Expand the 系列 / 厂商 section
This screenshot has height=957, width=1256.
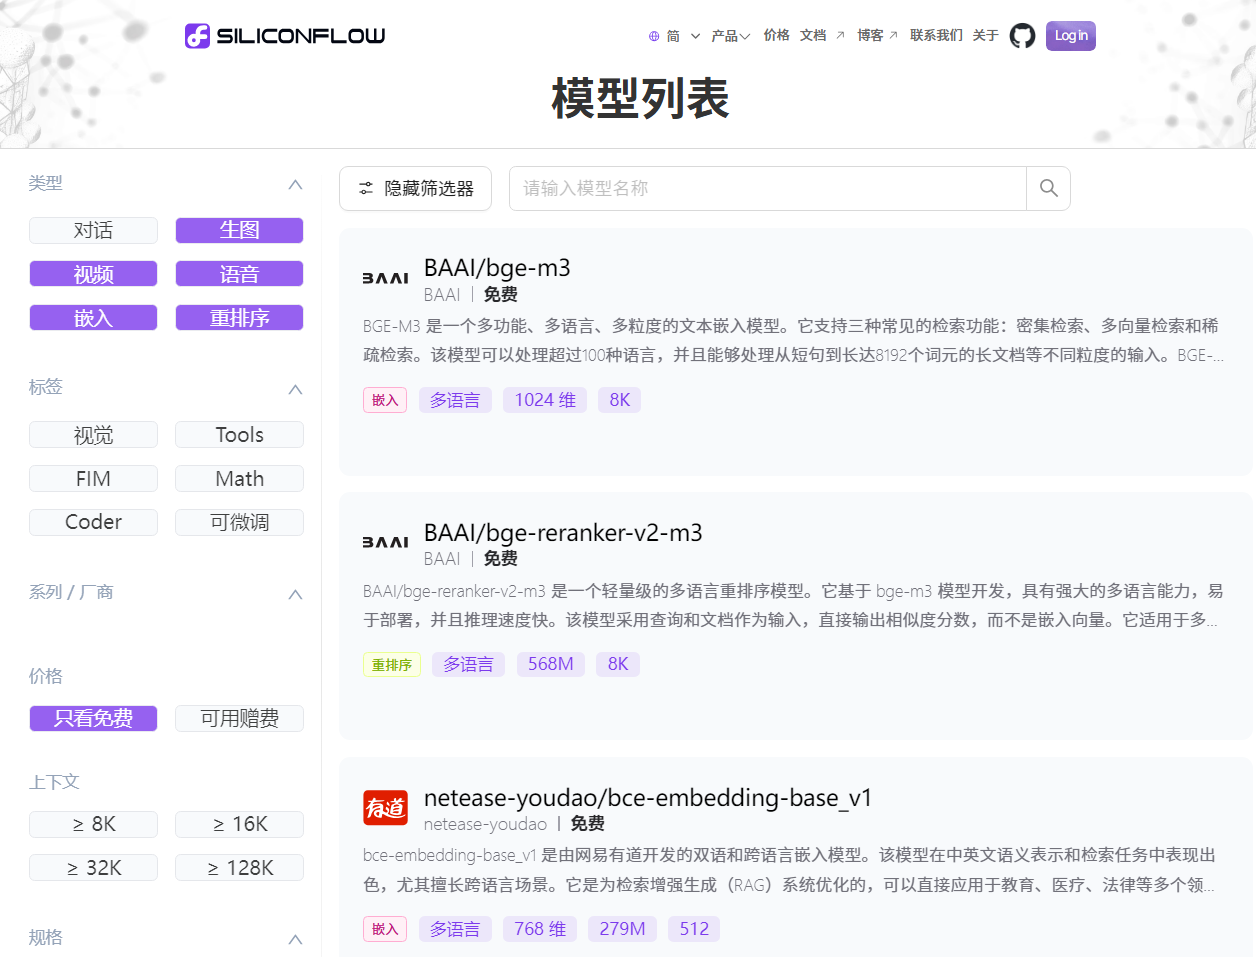coord(295,594)
